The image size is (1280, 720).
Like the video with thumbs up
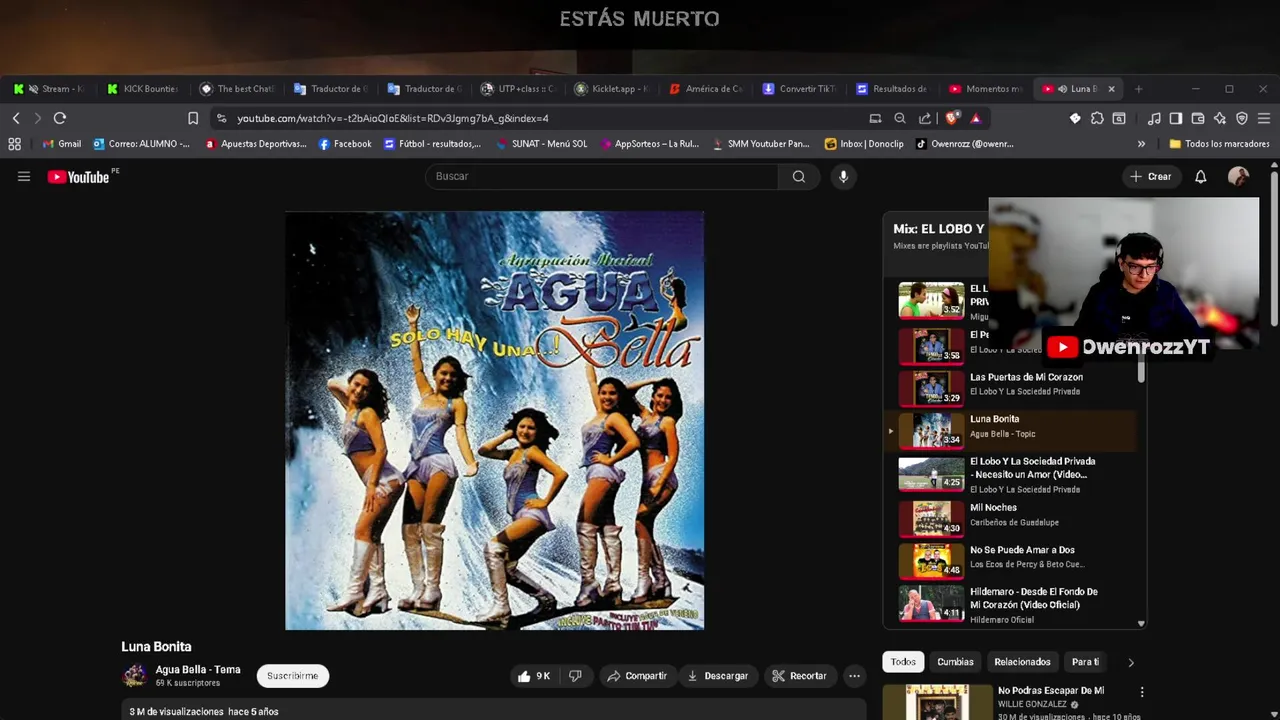tap(534, 676)
